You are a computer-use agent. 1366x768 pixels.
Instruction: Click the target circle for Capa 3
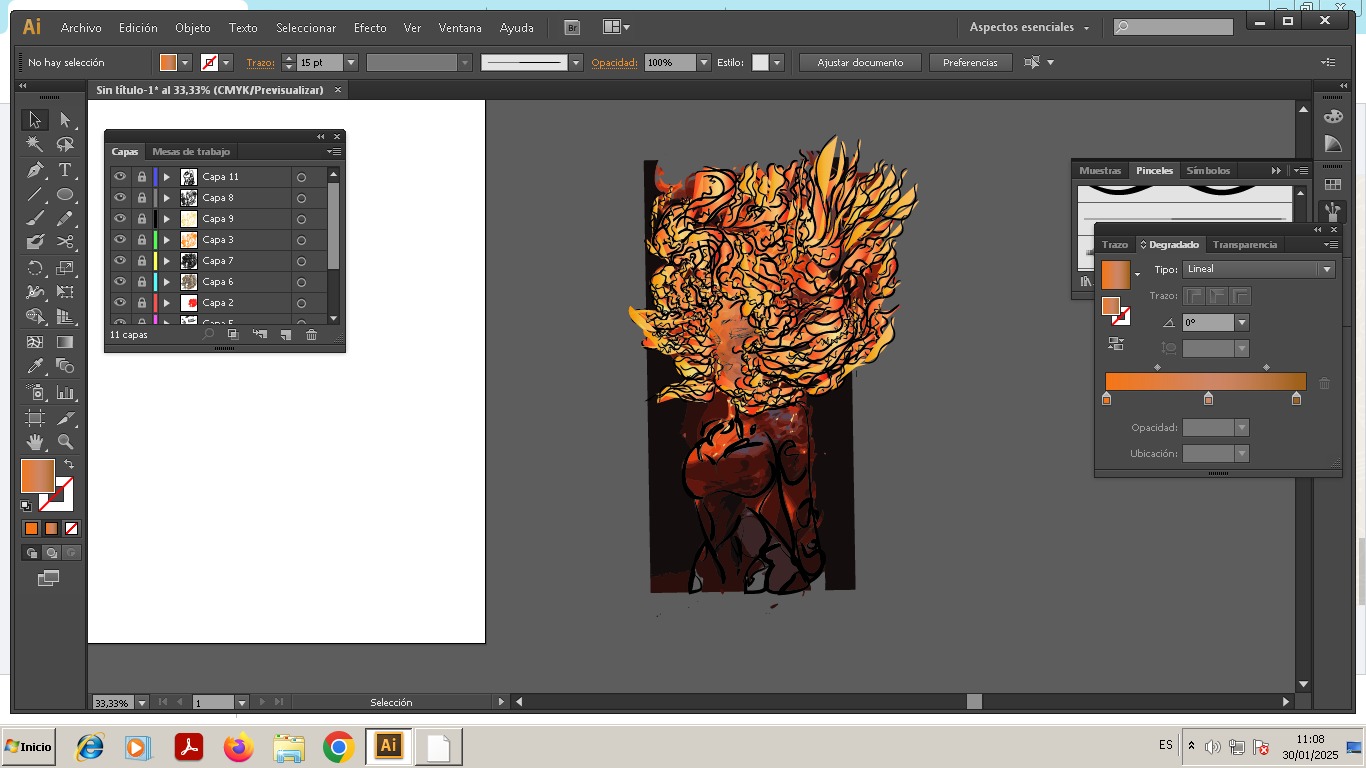click(301, 240)
